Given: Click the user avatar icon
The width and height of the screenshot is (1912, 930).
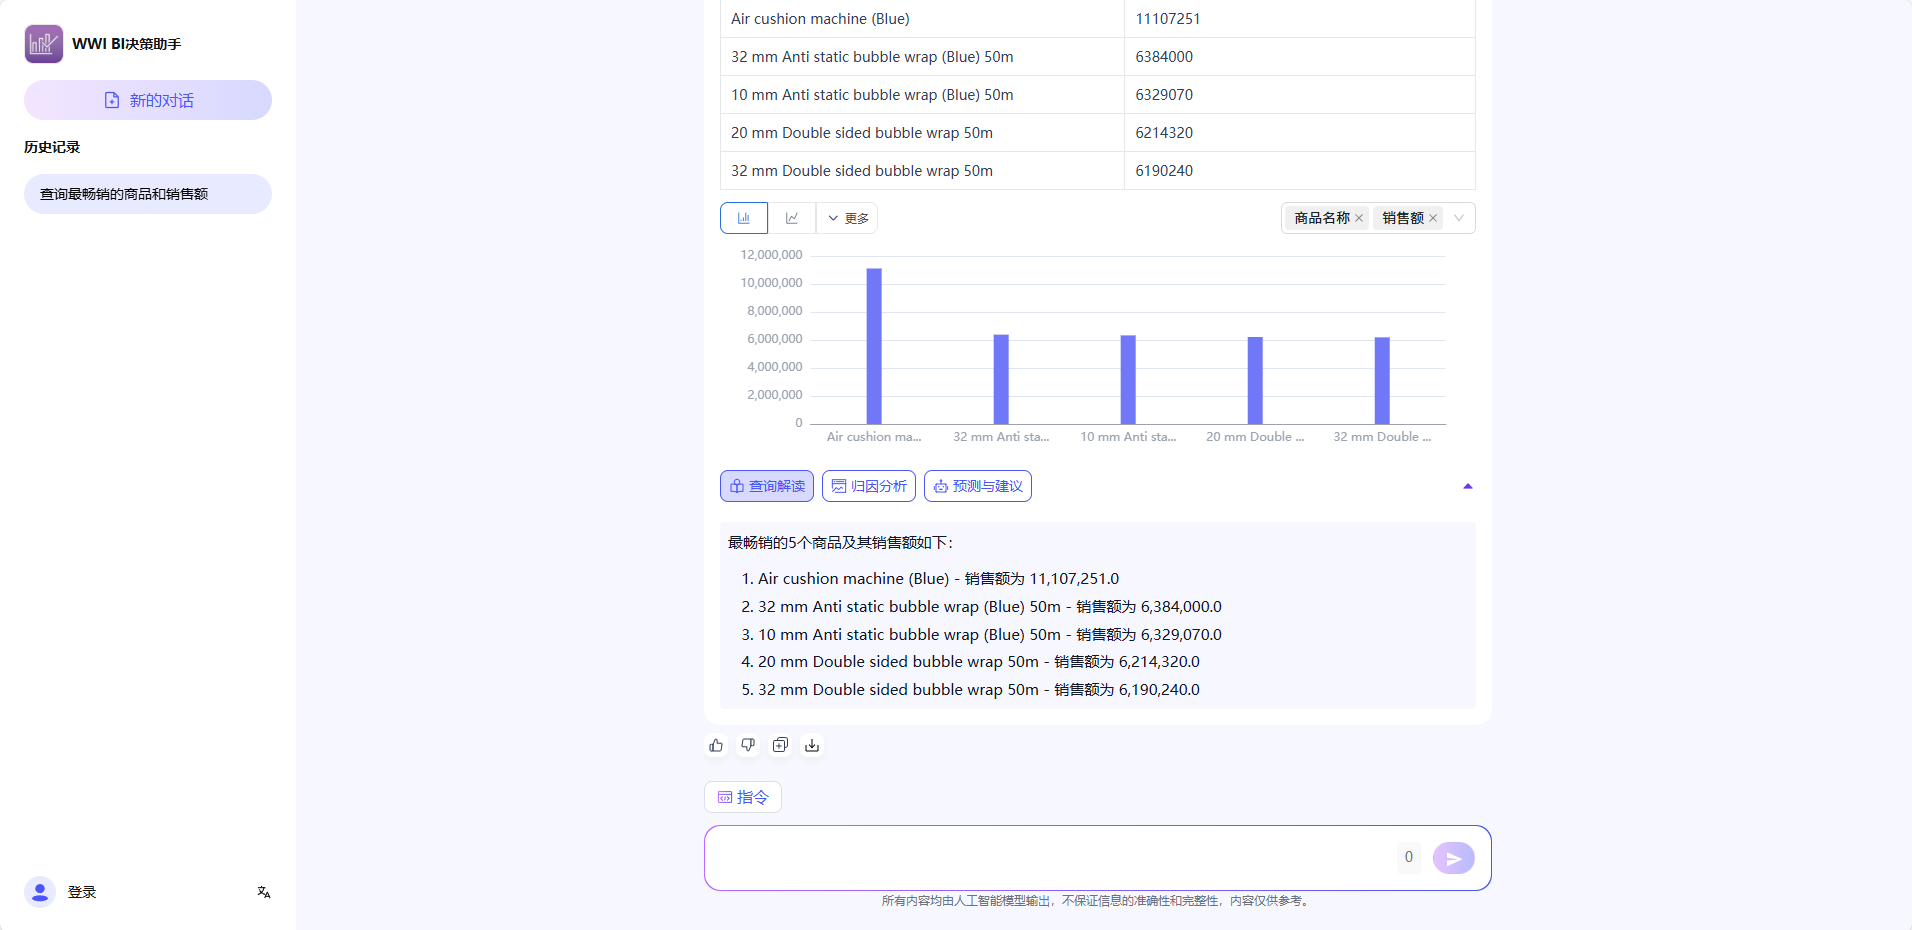Looking at the screenshot, I should click(40, 892).
